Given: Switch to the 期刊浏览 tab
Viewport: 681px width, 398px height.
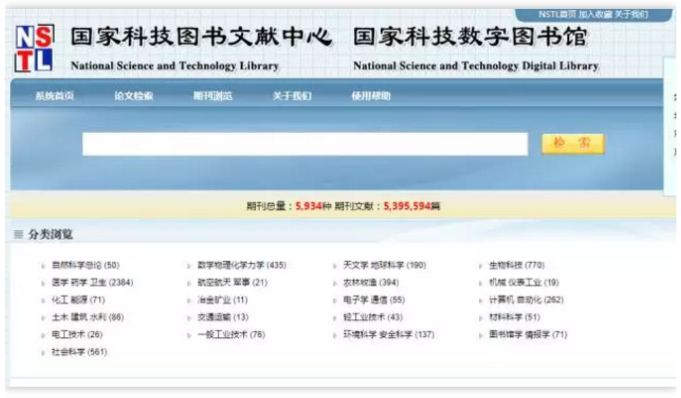Looking at the screenshot, I should (213, 96).
